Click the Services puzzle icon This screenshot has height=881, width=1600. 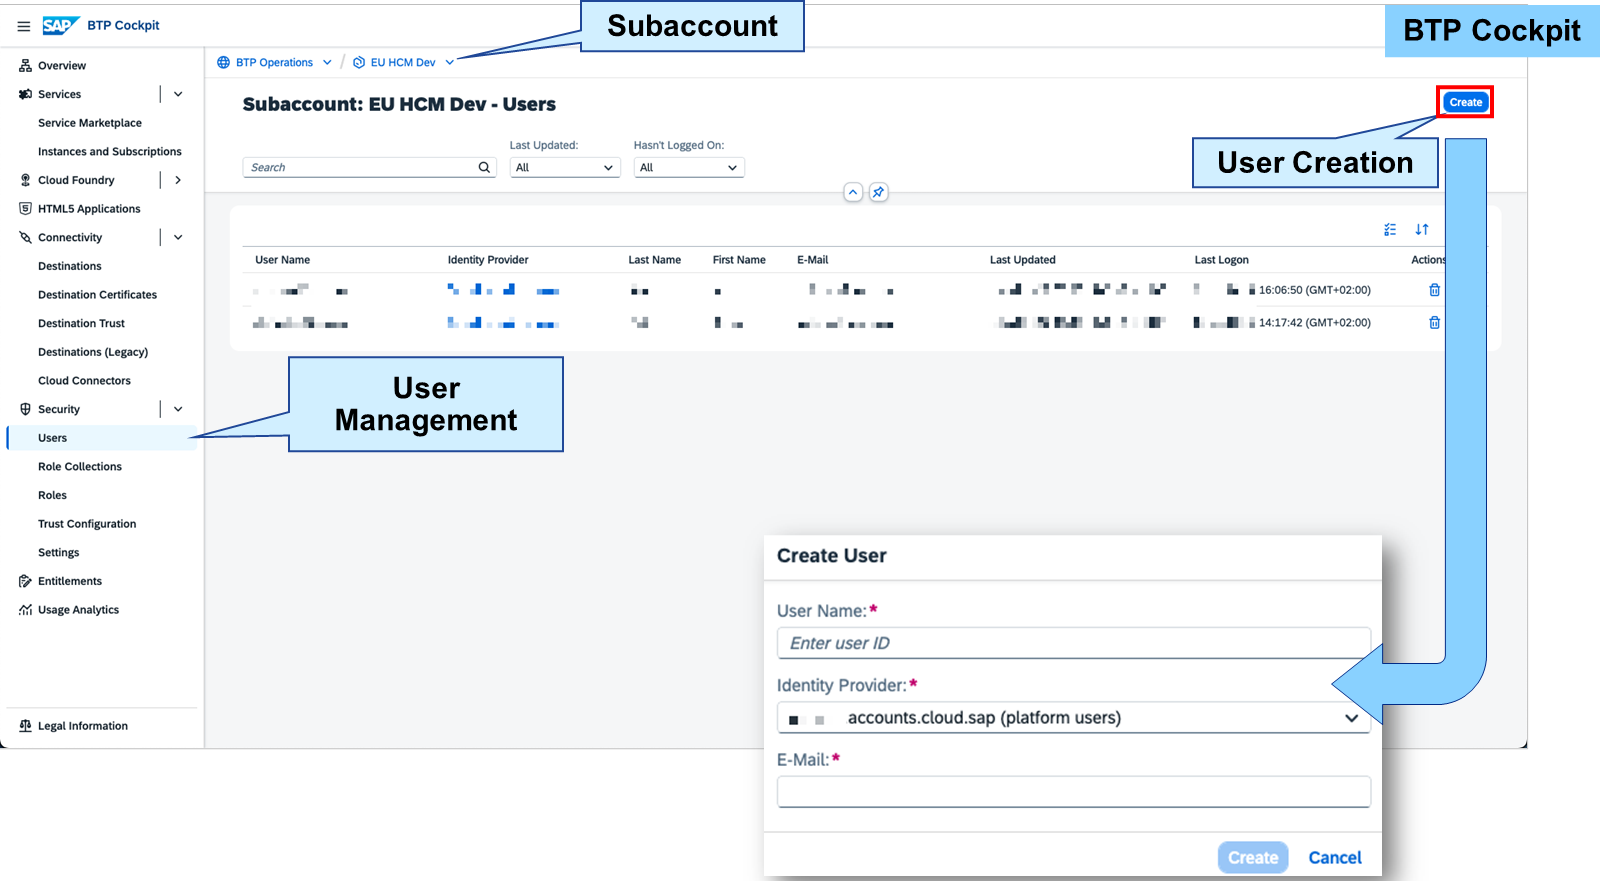25,94
